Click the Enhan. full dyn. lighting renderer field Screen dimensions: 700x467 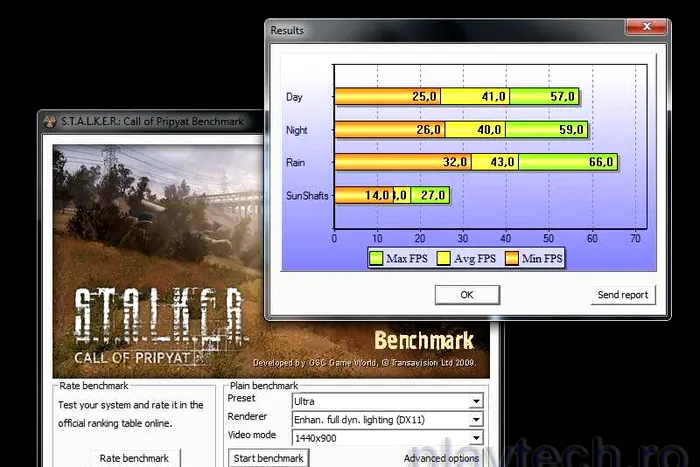tap(387, 420)
